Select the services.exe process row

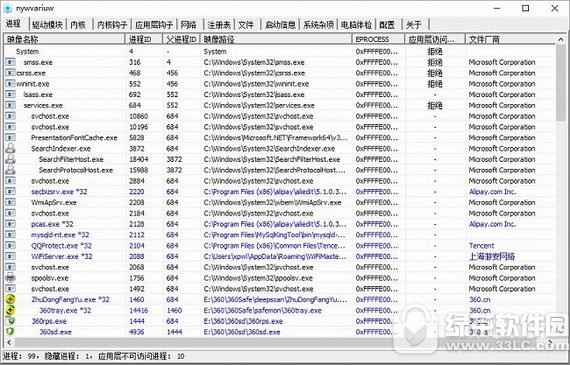(x=280, y=105)
